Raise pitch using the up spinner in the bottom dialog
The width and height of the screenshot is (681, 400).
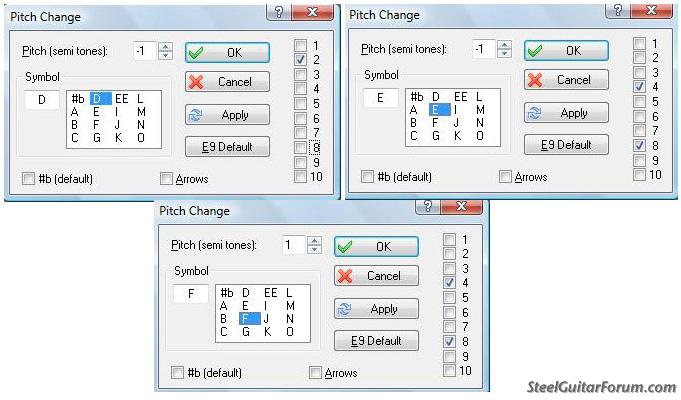[x=314, y=241]
